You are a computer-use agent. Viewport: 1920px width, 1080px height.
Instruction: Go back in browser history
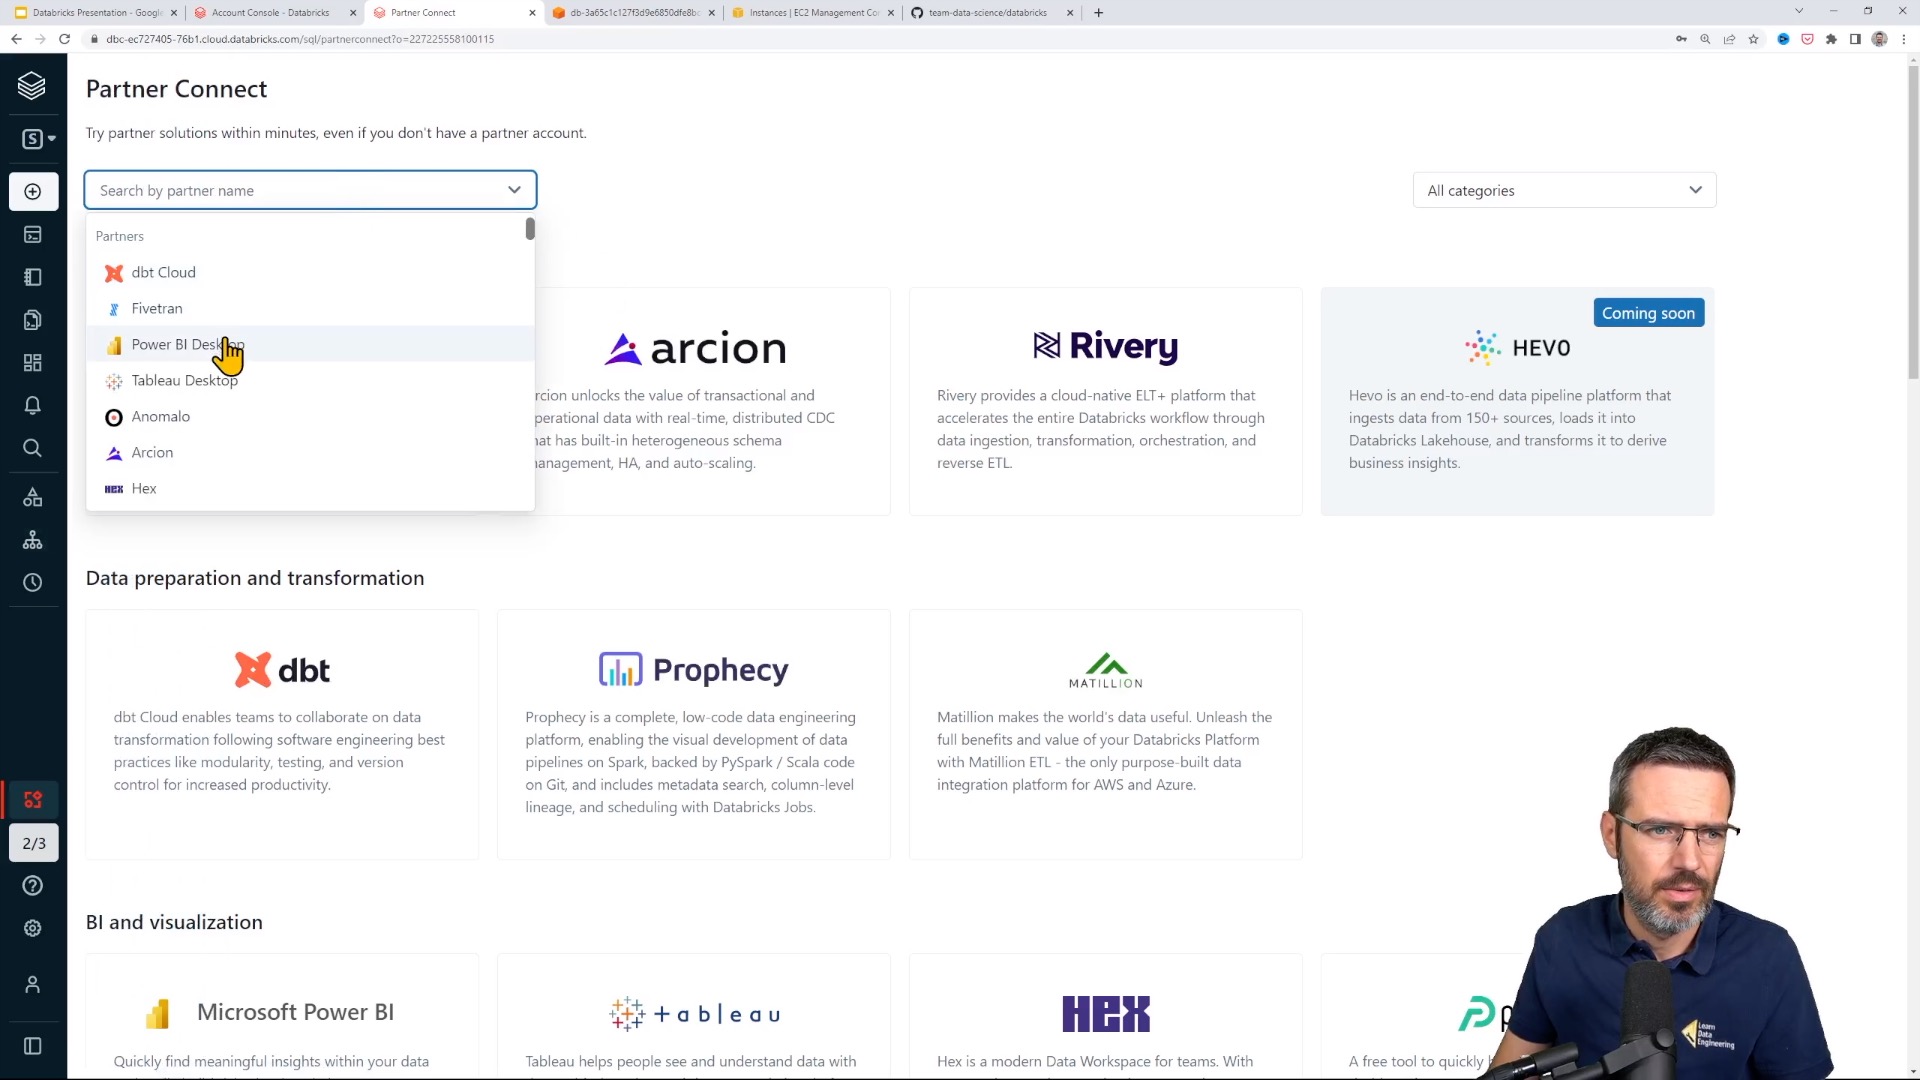tap(16, 39)
